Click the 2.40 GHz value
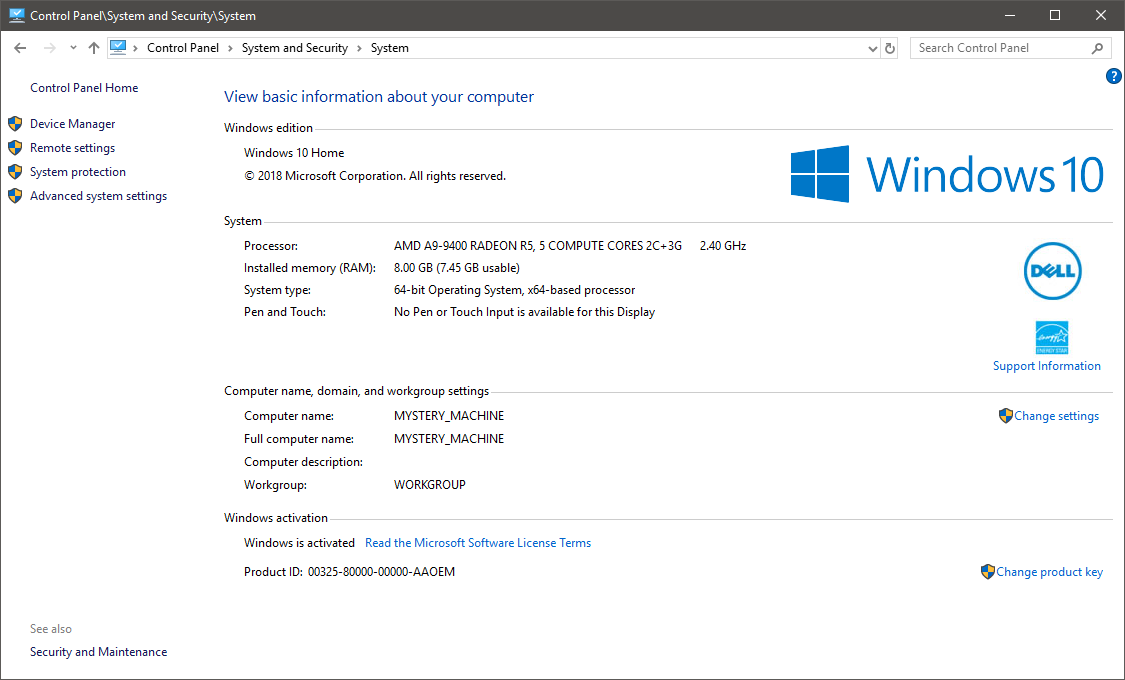This screenshot has width=1125, height=680. [722, 246]
